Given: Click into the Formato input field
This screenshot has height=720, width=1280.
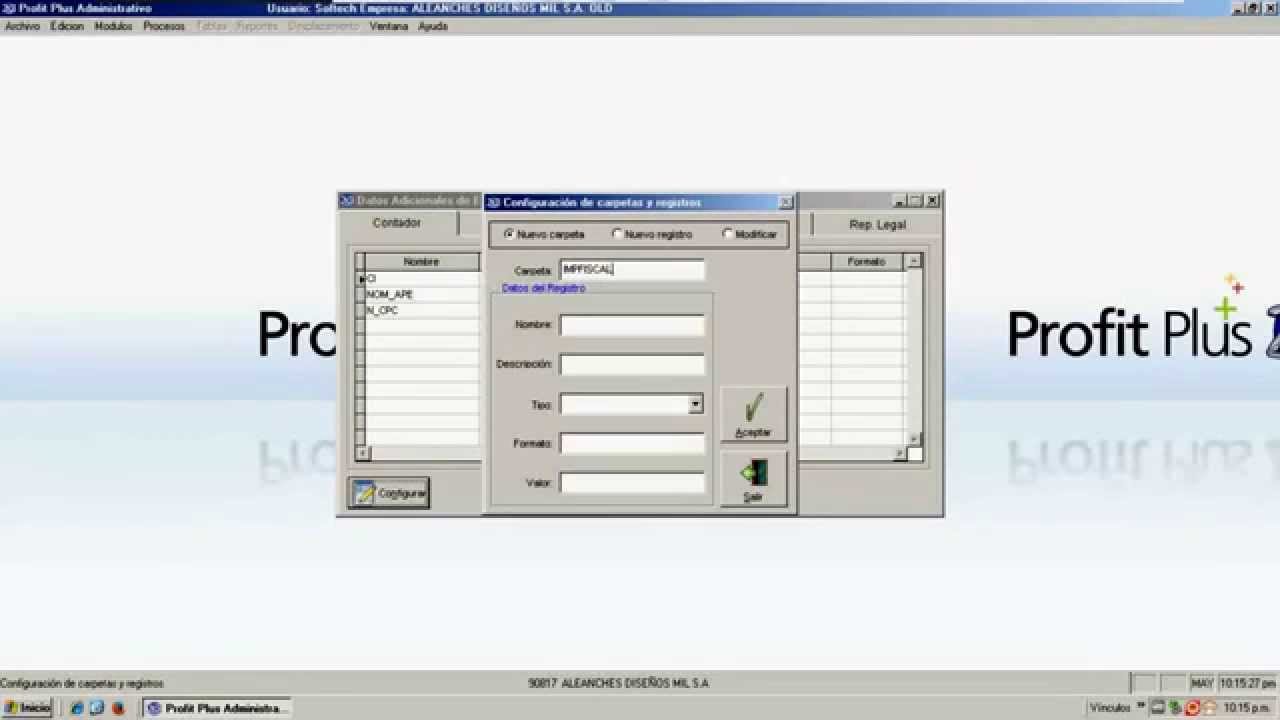Looking at the screenshot, I should pyautogui.click(x=632, y=443).
